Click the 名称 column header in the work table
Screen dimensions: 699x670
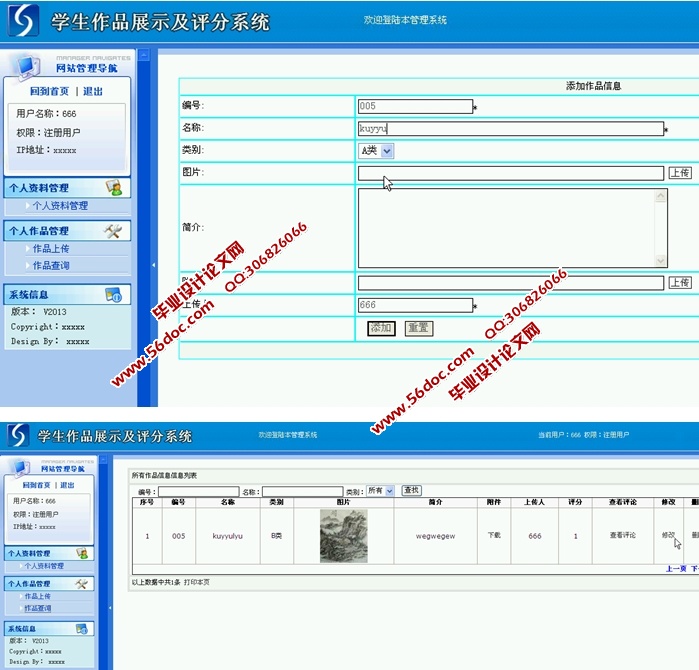pos(228,502)
